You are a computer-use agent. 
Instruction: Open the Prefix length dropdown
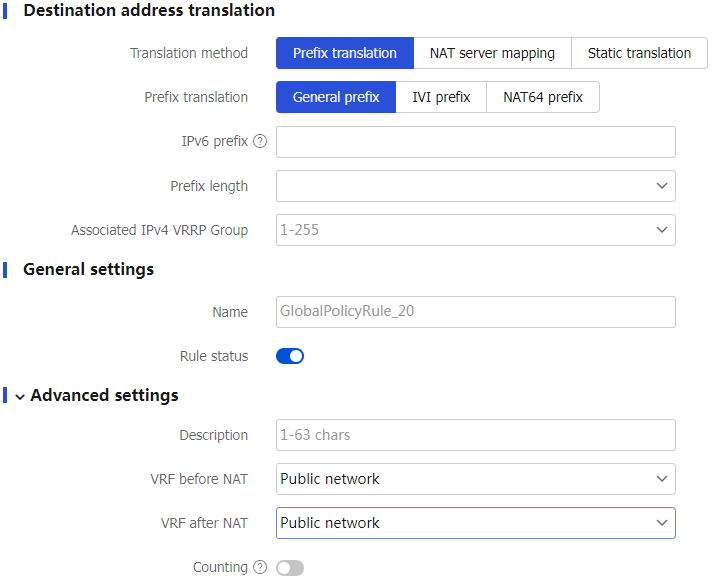click(x=476, y=186)
